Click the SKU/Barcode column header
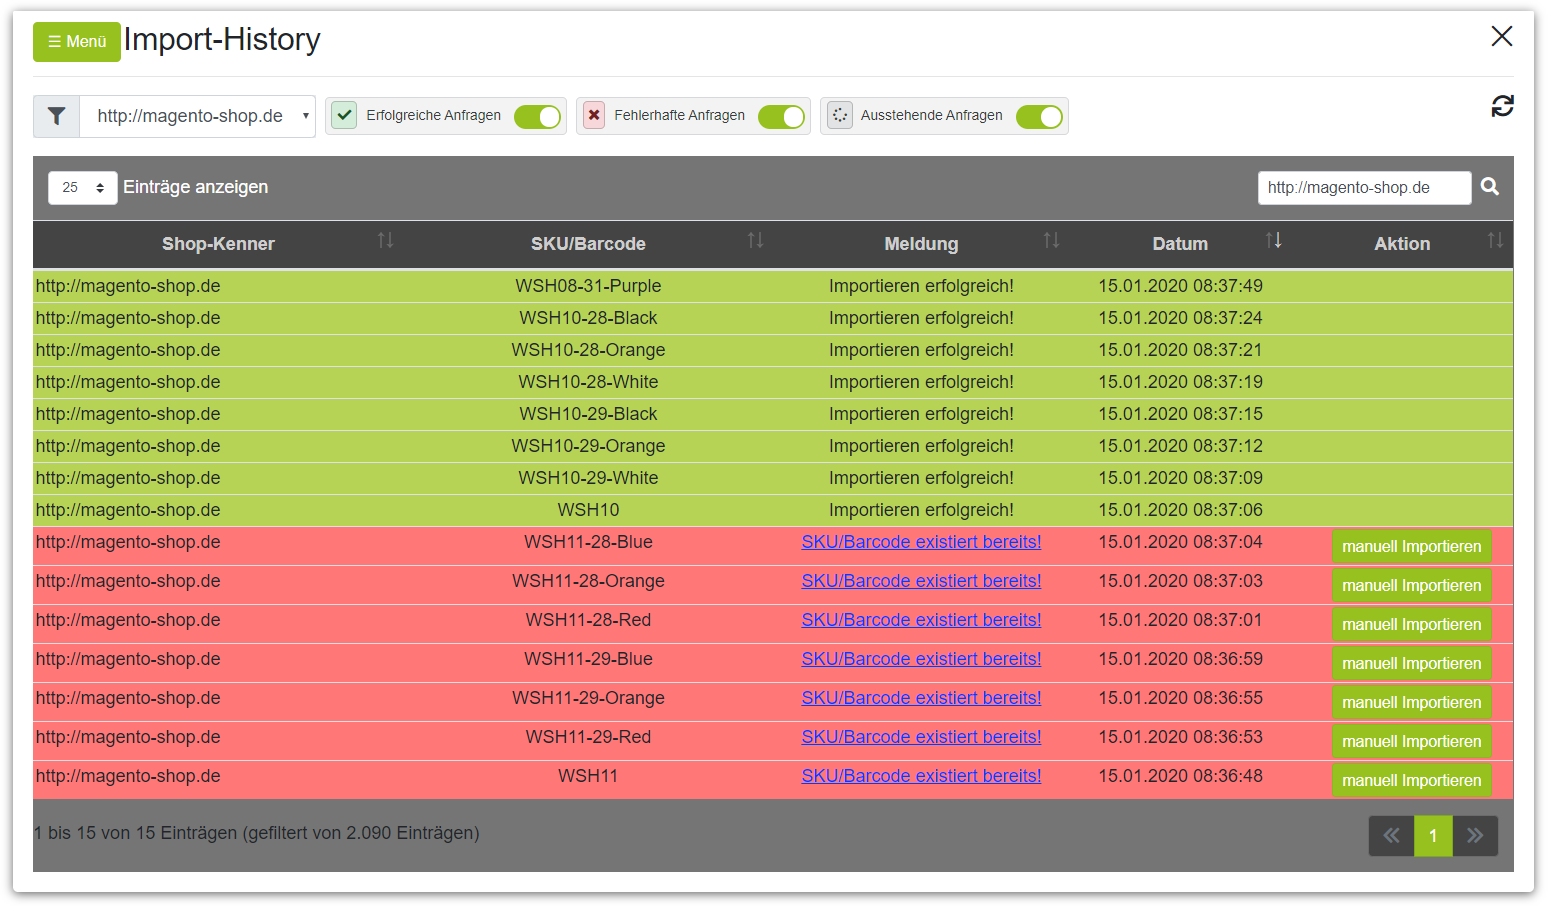Viewport: 1552px width, 906px height. tap(588, 244)
